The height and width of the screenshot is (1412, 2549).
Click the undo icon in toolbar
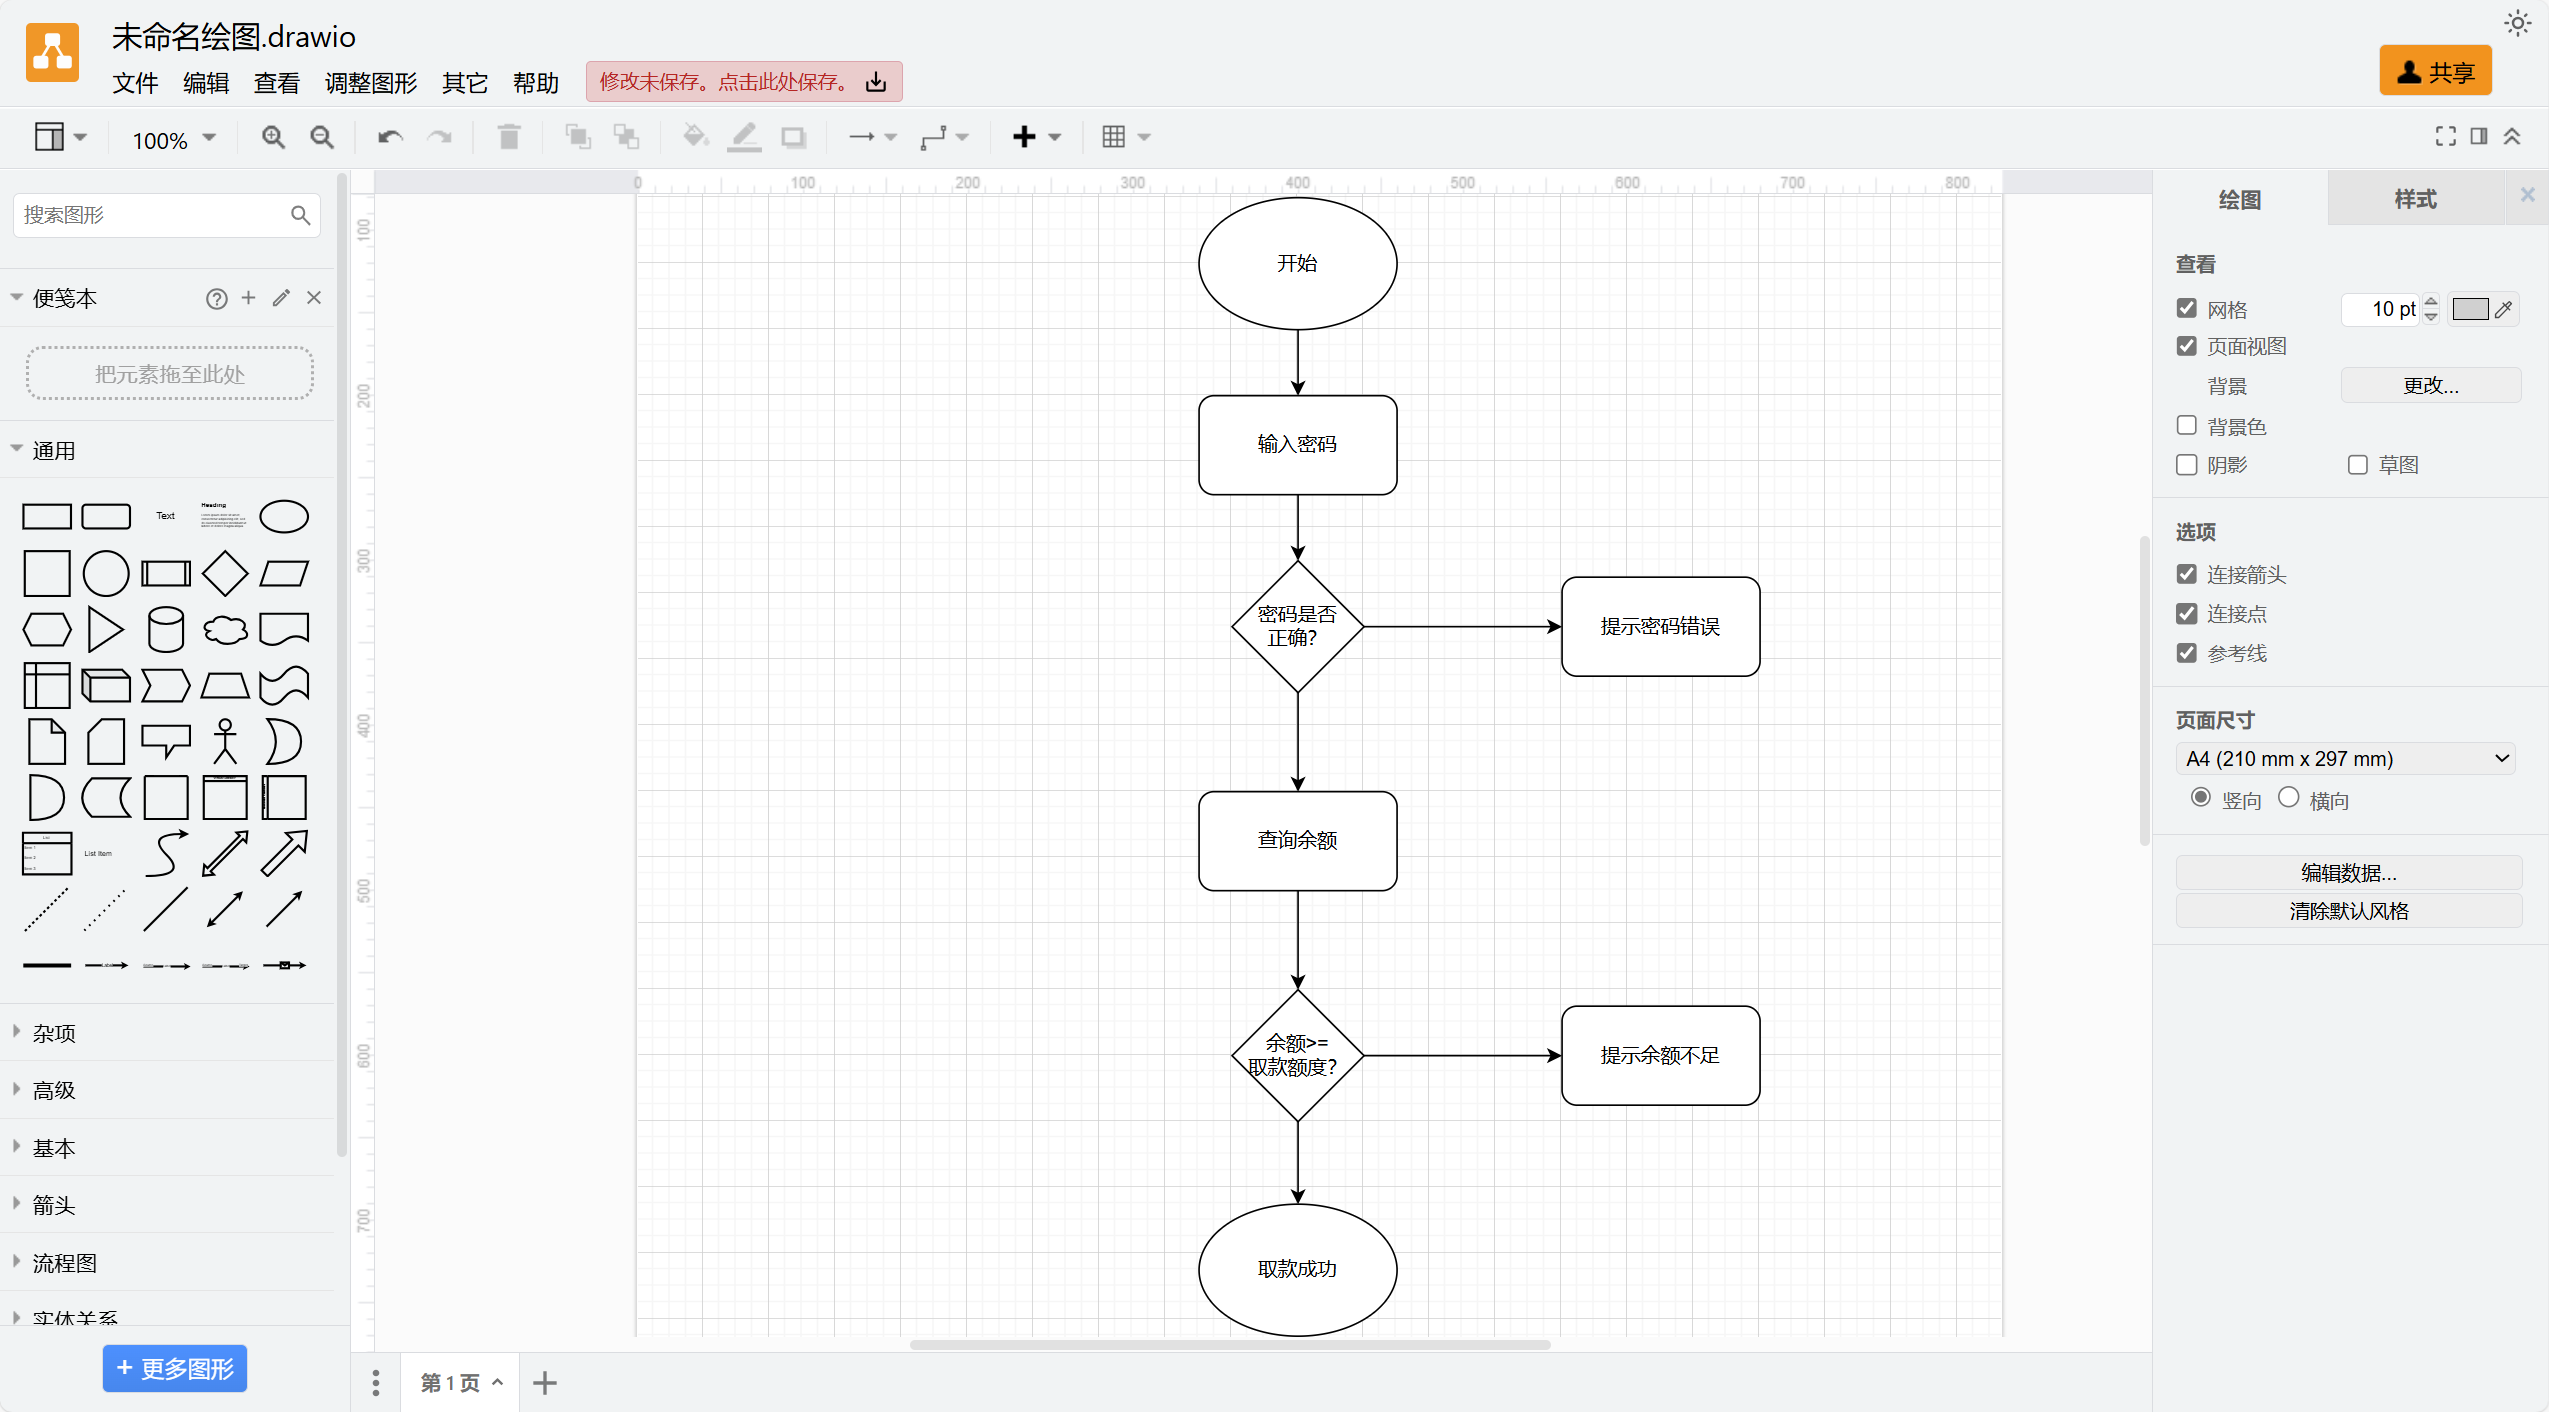[x=389, y=136]
